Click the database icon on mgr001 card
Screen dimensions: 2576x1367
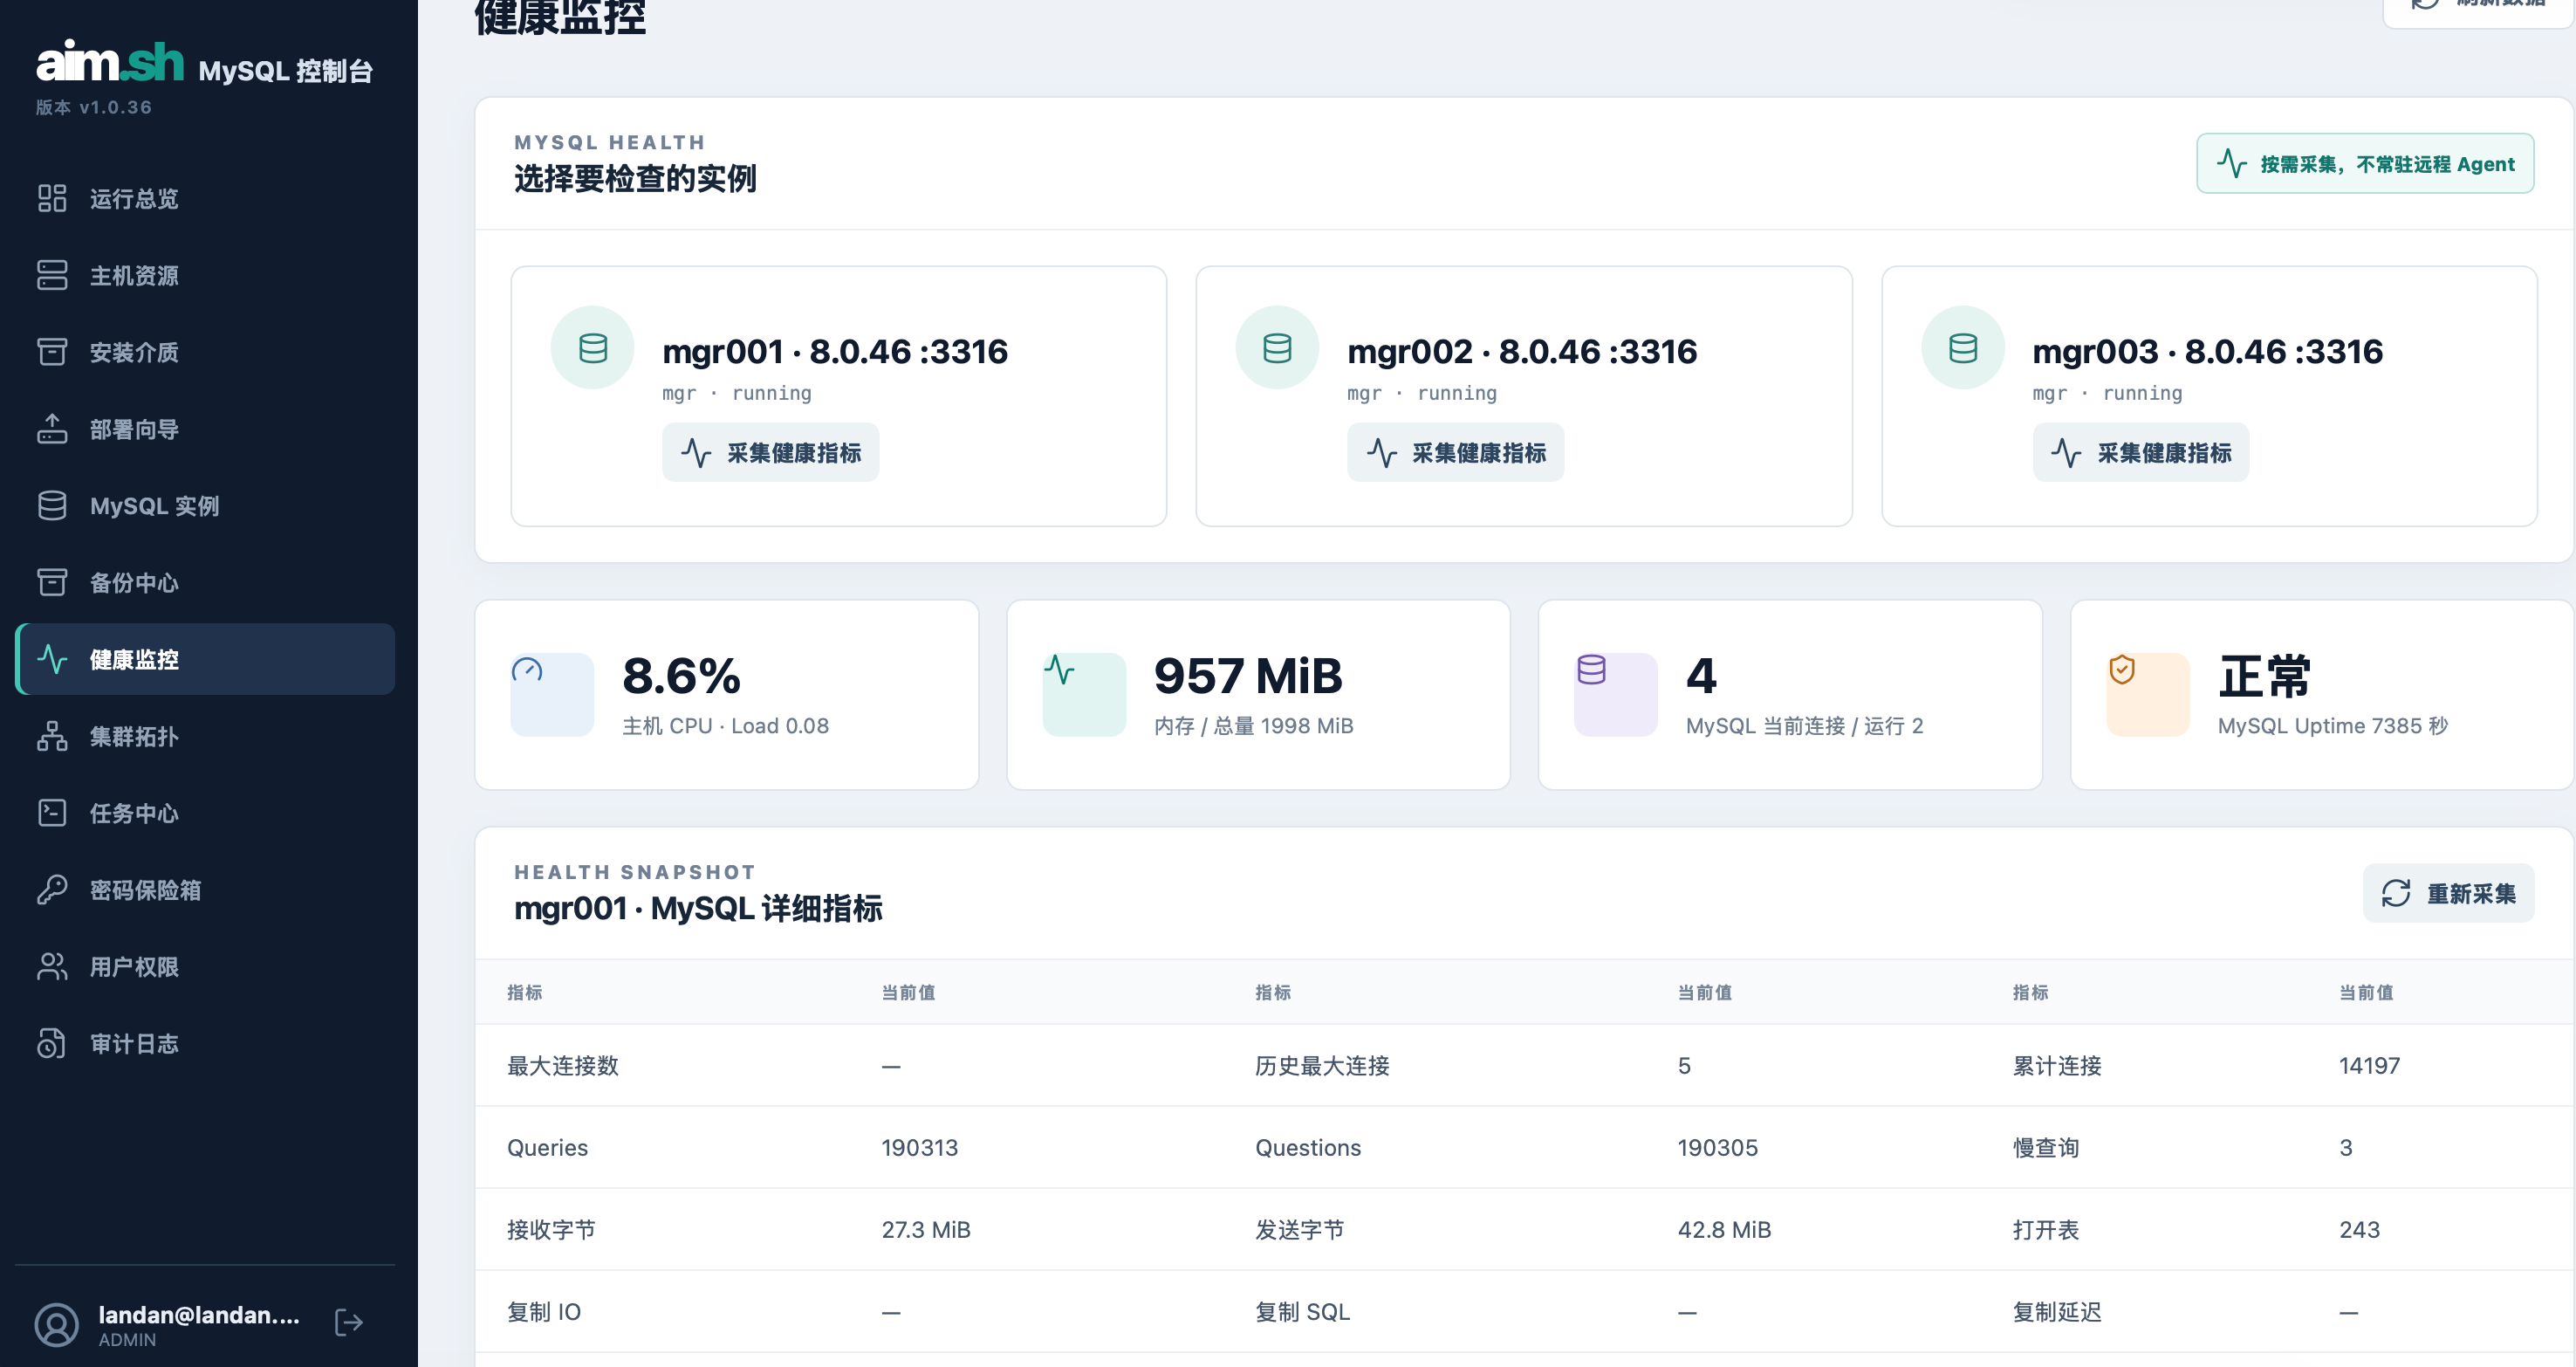(593, 348)
